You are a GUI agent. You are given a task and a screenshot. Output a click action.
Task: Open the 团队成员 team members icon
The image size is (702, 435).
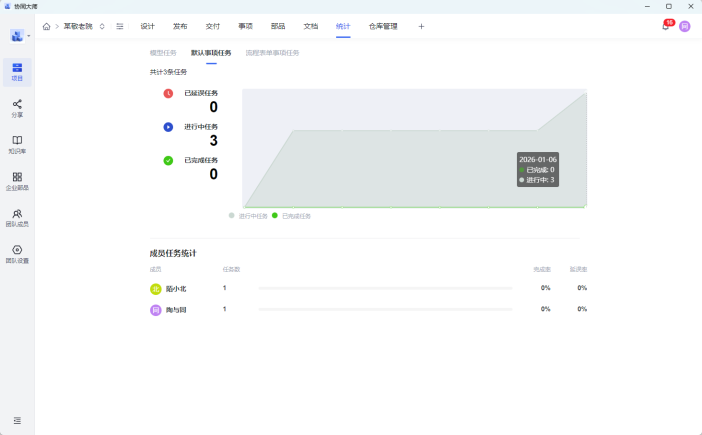click(17, 217)
